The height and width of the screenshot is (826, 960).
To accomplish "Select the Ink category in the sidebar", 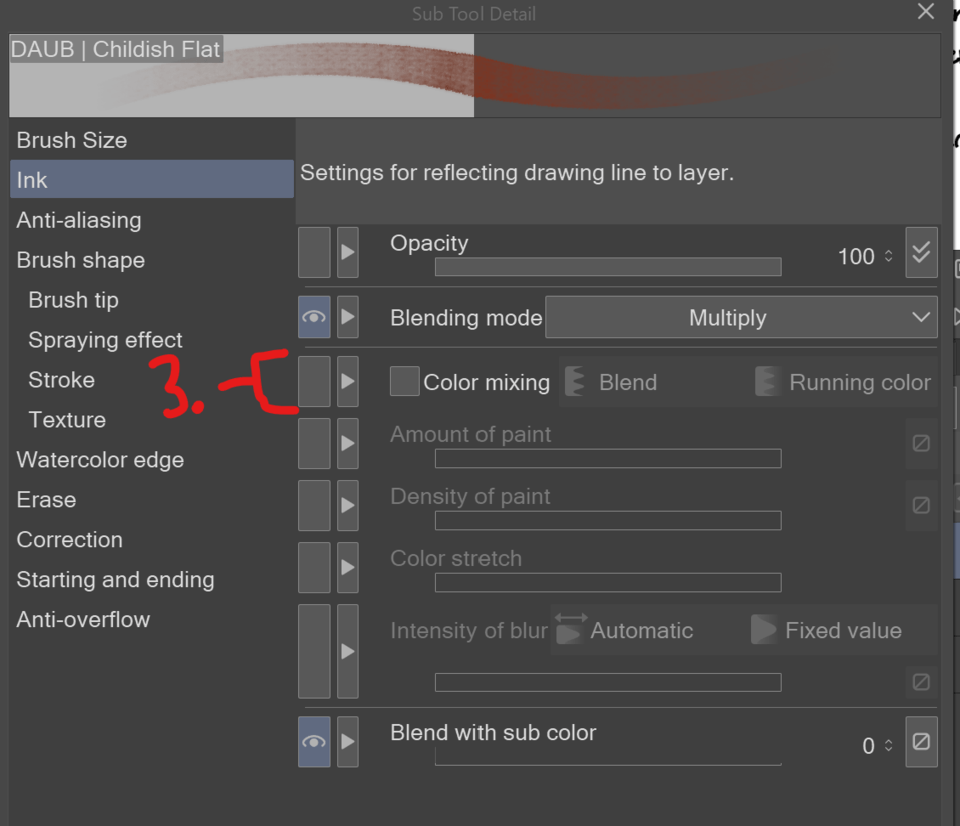I will (x=150, y=180).
